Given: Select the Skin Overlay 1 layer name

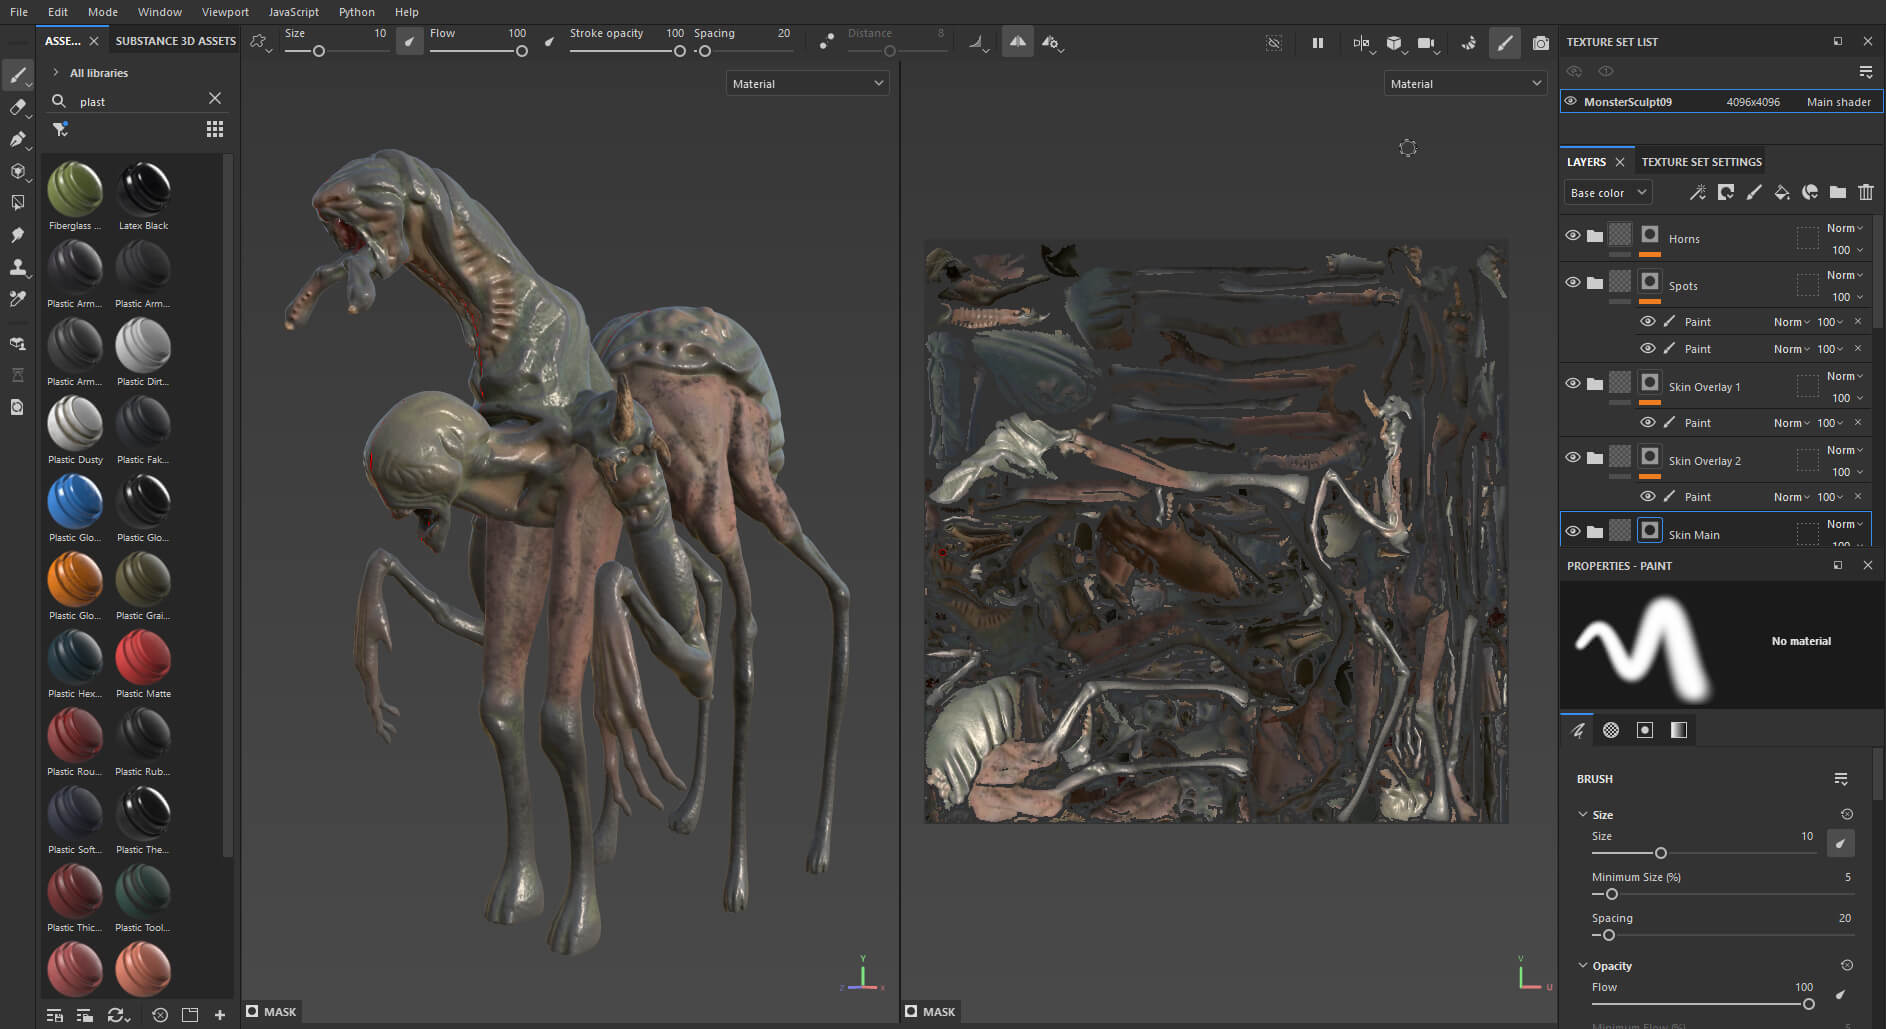Looking at the screenshot, I should pos(1704,387).
